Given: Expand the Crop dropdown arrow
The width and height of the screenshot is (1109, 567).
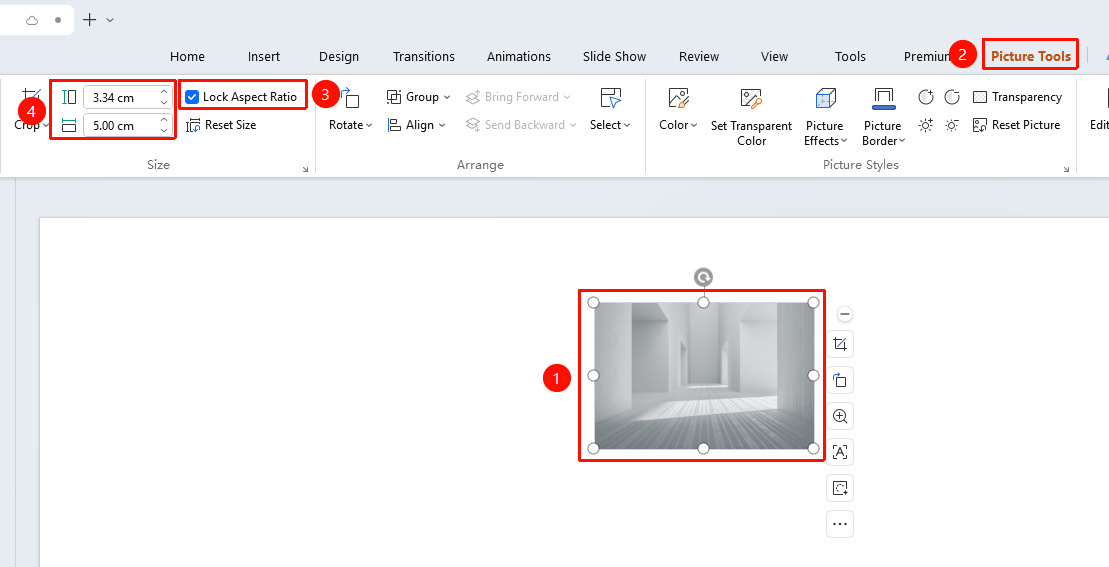Looking at the screenshot, I should pyautogui.click(x=45, y=125).
